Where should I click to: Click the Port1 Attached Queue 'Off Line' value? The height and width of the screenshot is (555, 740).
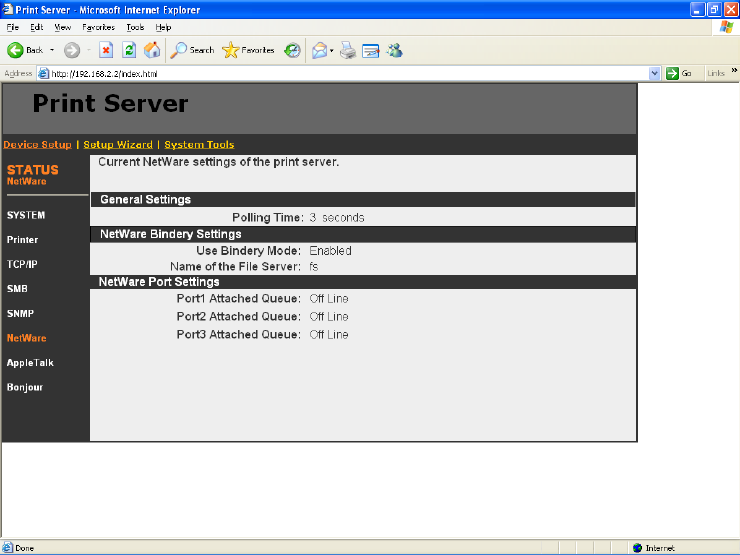(x=329, y=299)
